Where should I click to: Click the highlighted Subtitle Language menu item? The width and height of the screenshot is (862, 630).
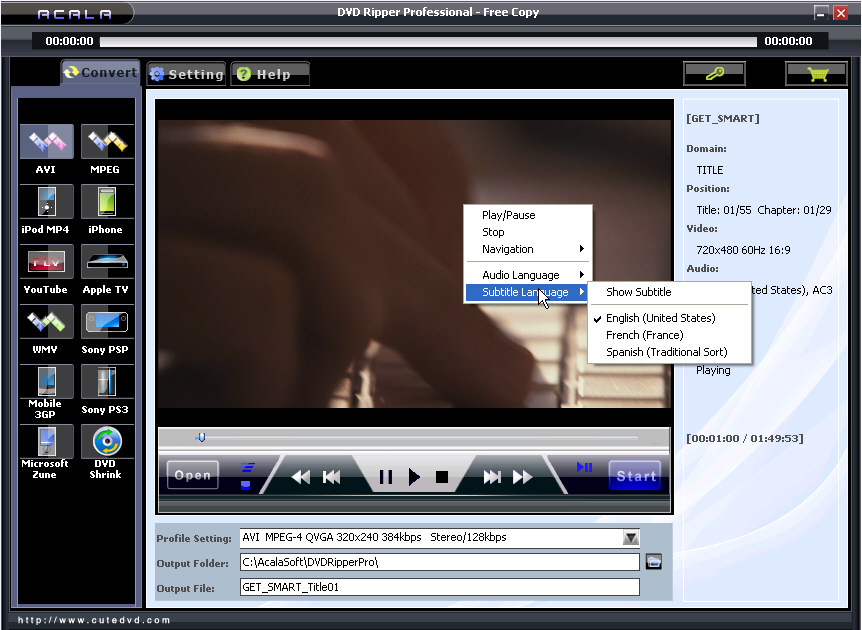526,292
